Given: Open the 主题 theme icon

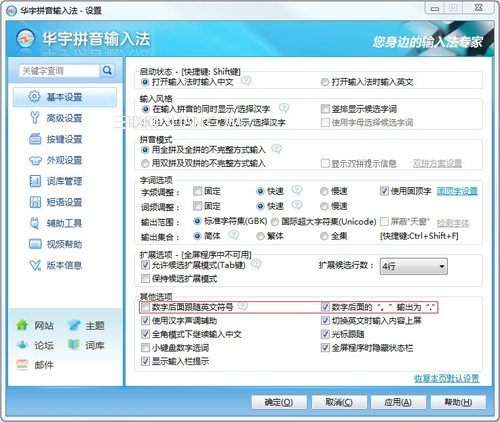Looking at the screenshot, I should coord(74,325).
